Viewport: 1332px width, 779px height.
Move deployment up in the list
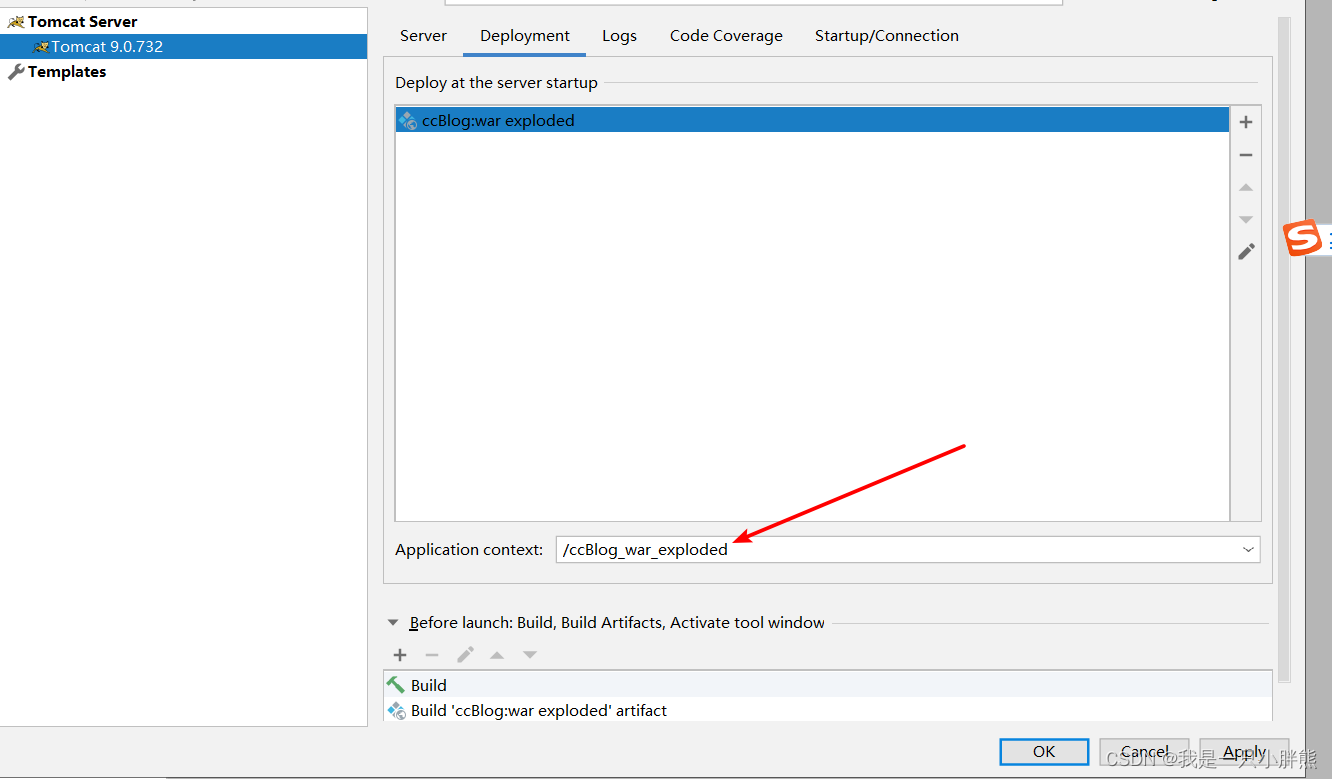point(1246,187)
